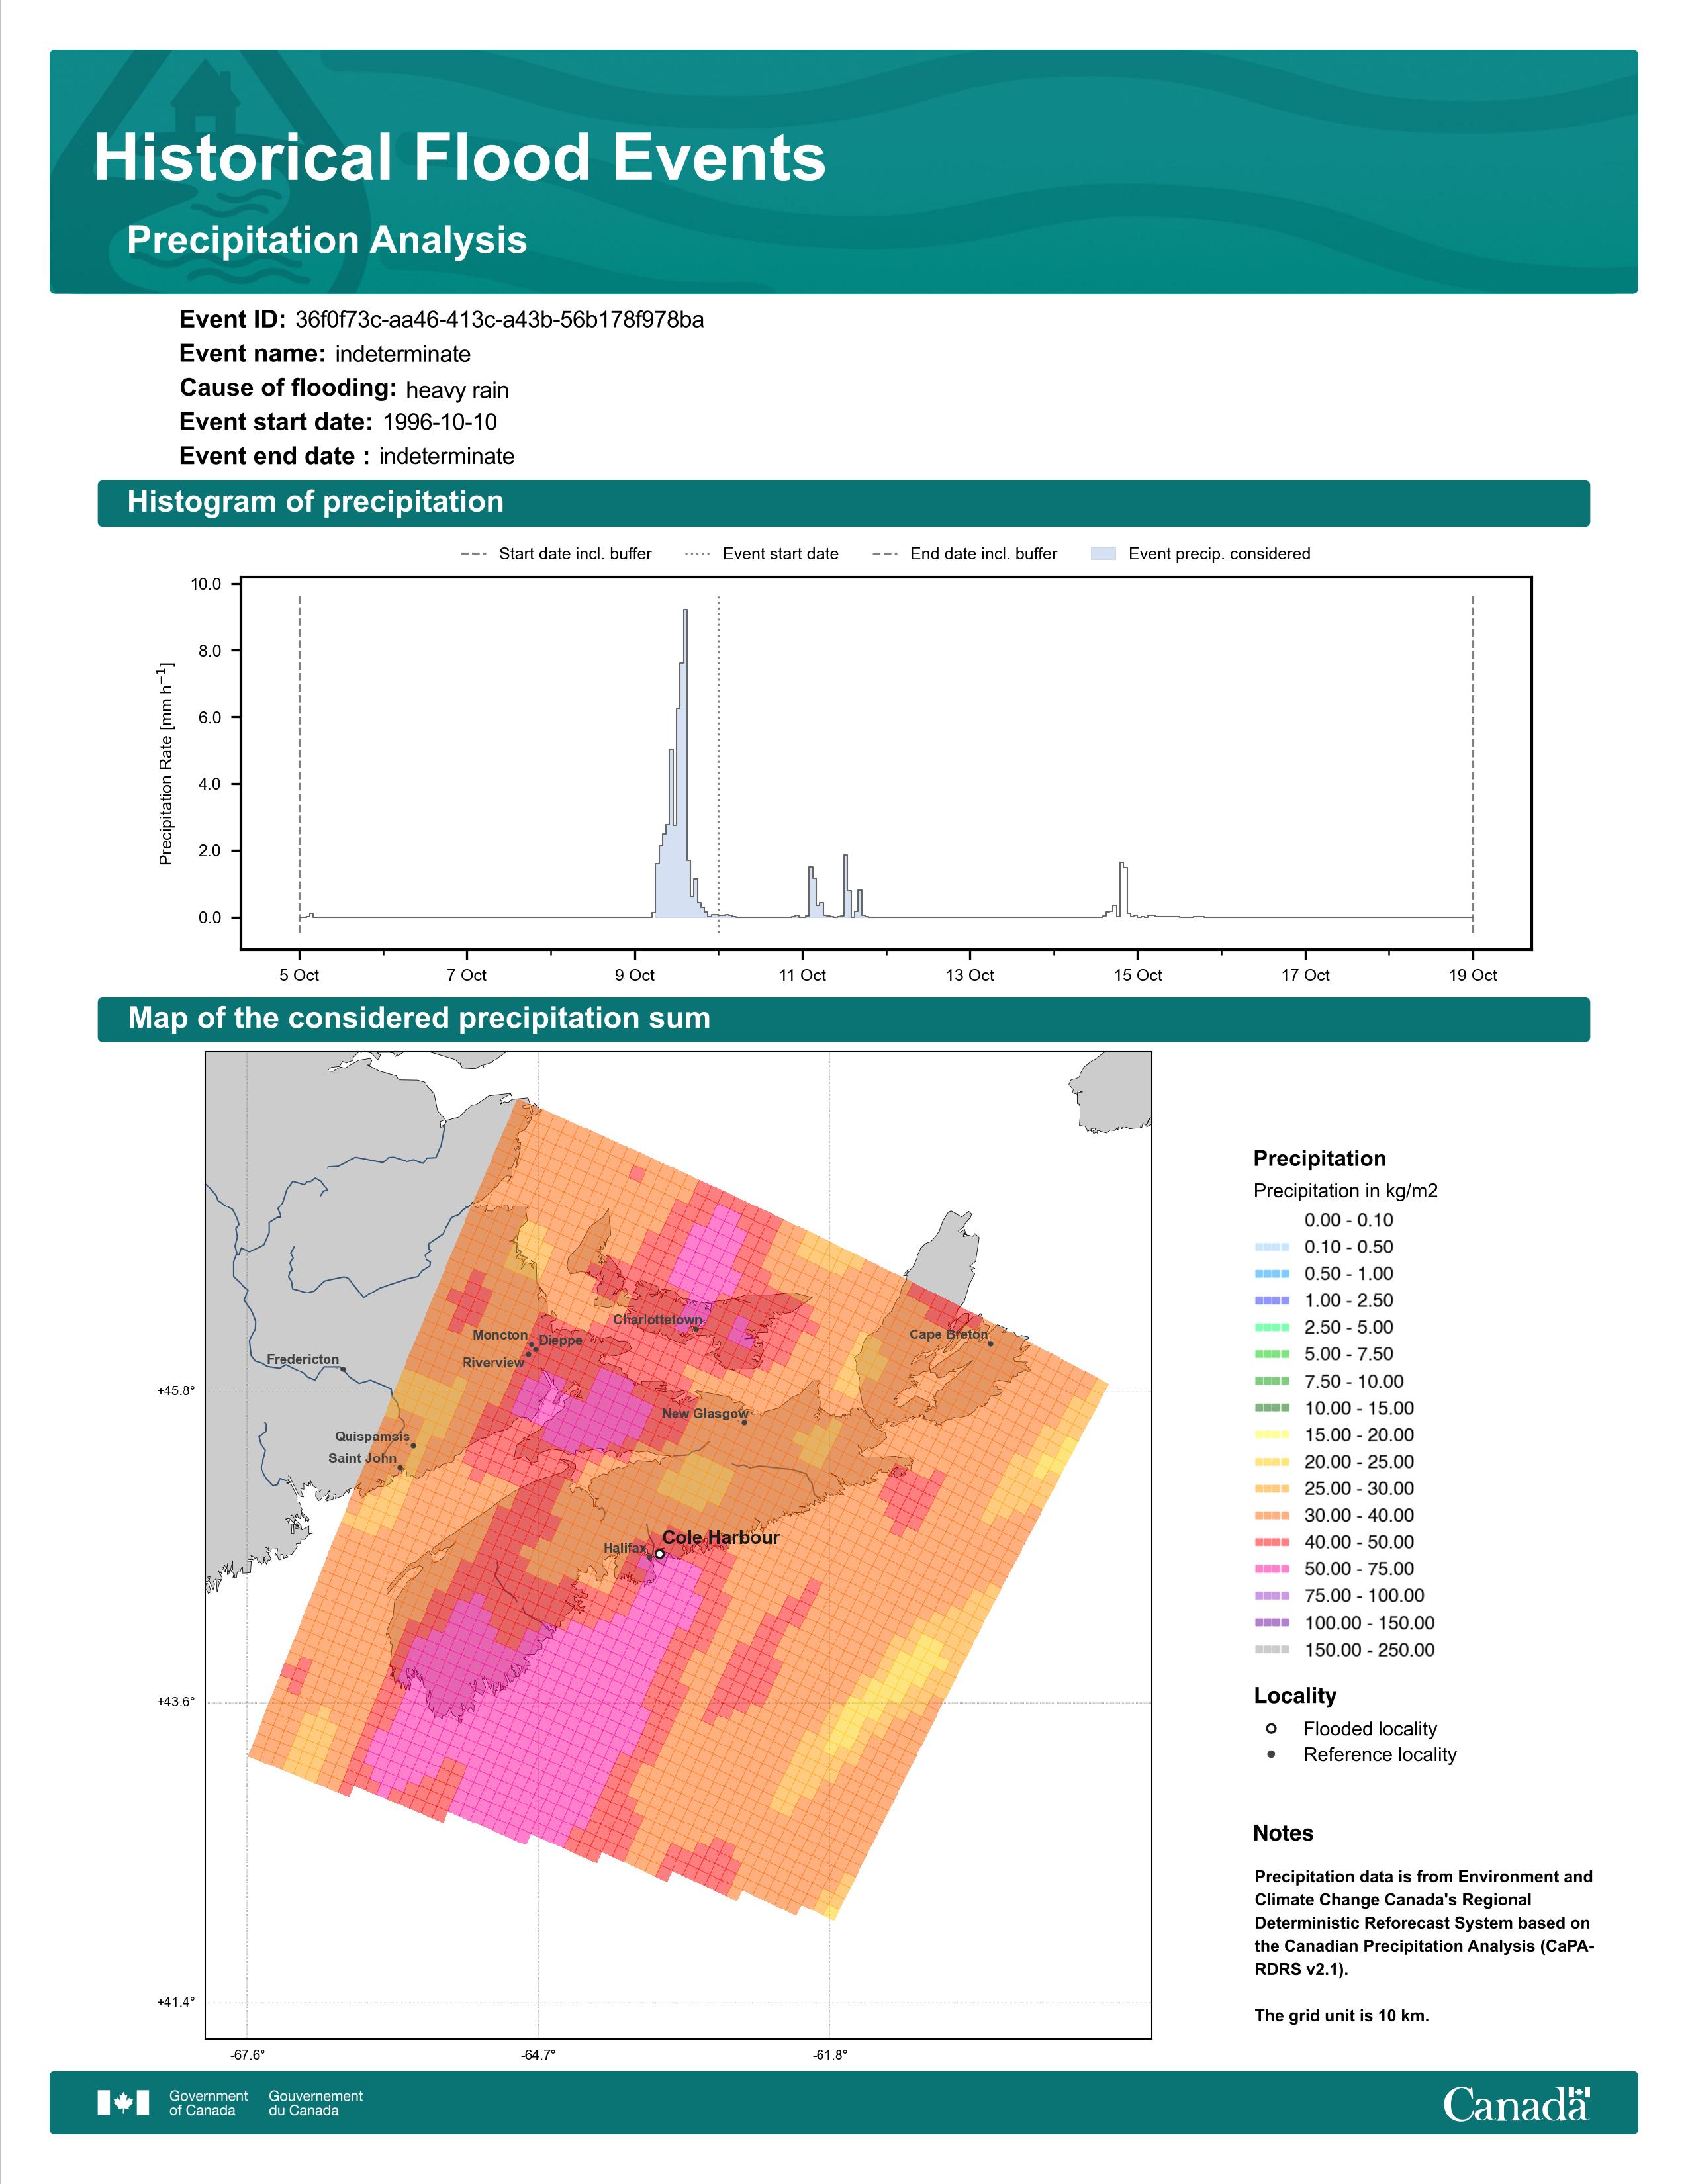Viewport: 1688px width, 2184px height.
Task: Click the Event name value indeterminate
Action: [402, 354]
